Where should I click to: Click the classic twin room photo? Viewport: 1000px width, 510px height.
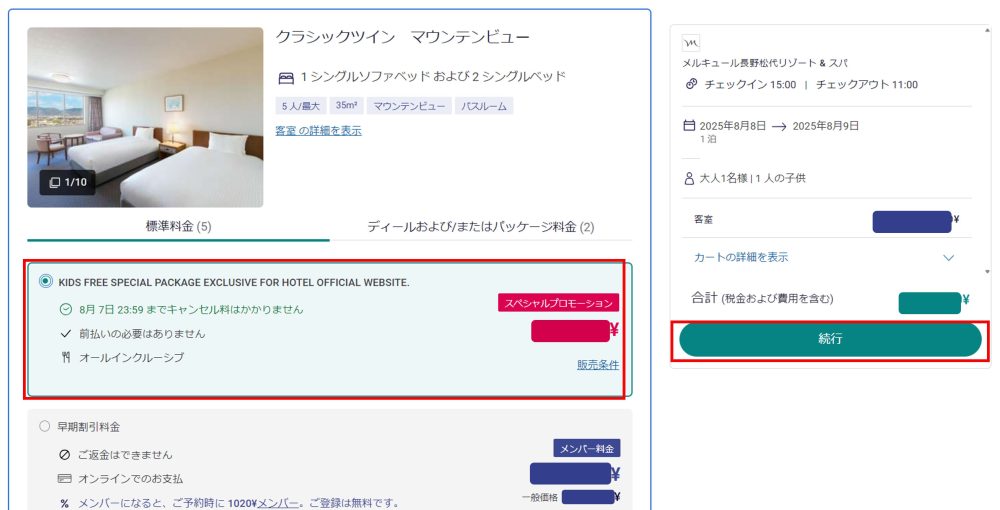(x=145, y=117)
